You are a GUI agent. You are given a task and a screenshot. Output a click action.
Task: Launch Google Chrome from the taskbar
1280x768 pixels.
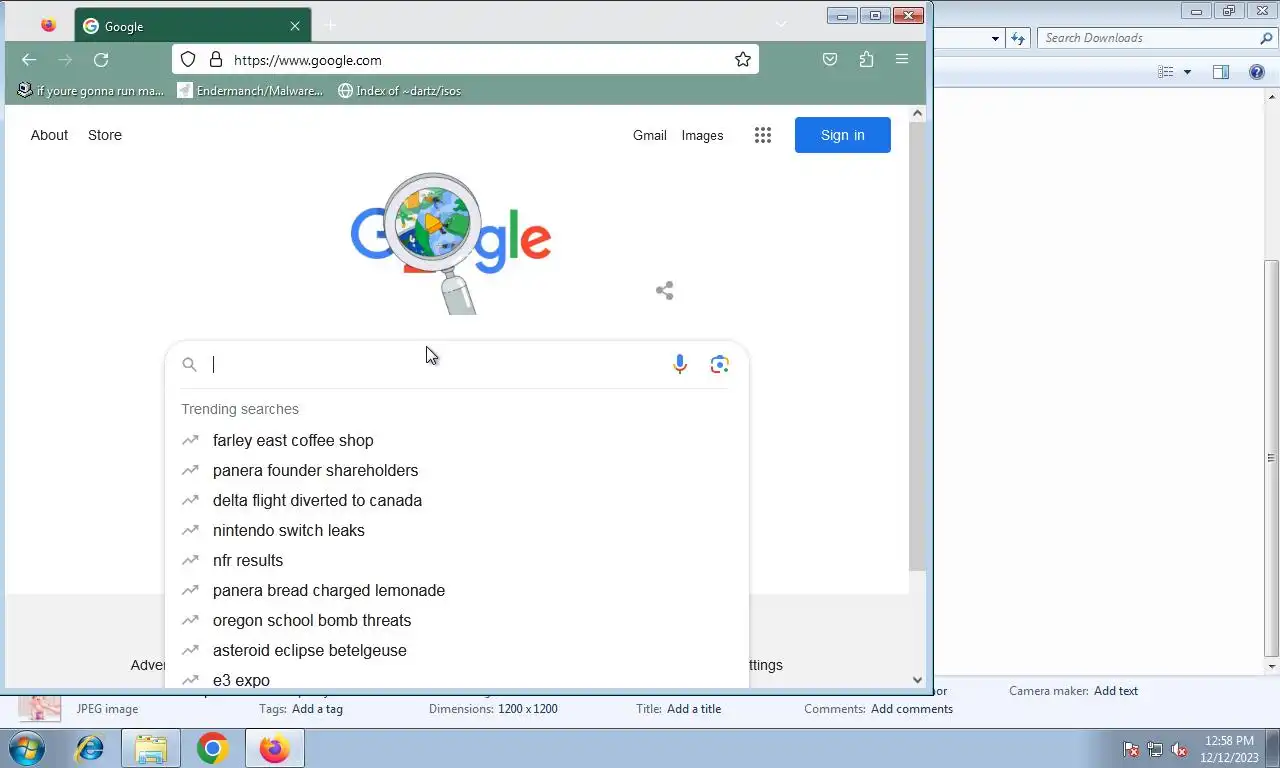pyautogui.click(x=212, y=749)
